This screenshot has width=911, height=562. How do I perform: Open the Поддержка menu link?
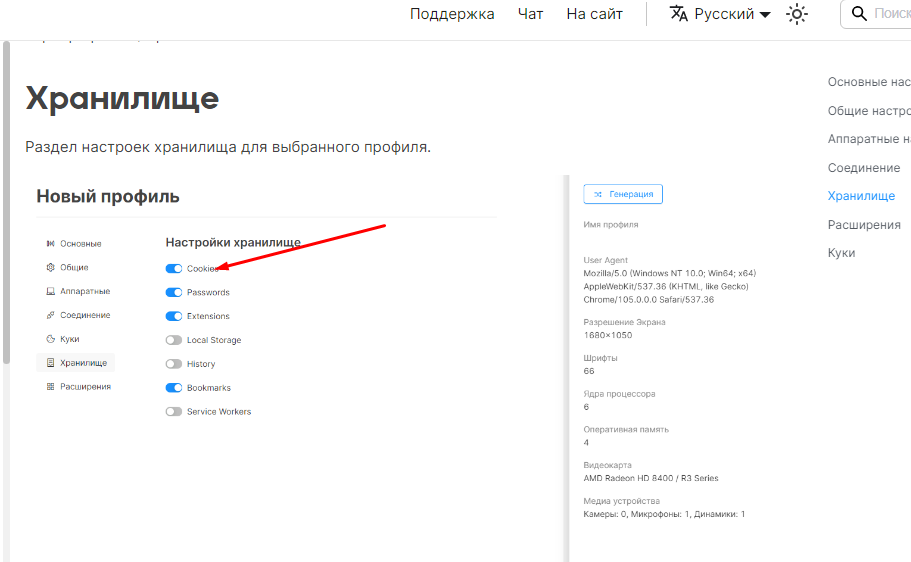[452, 14]
